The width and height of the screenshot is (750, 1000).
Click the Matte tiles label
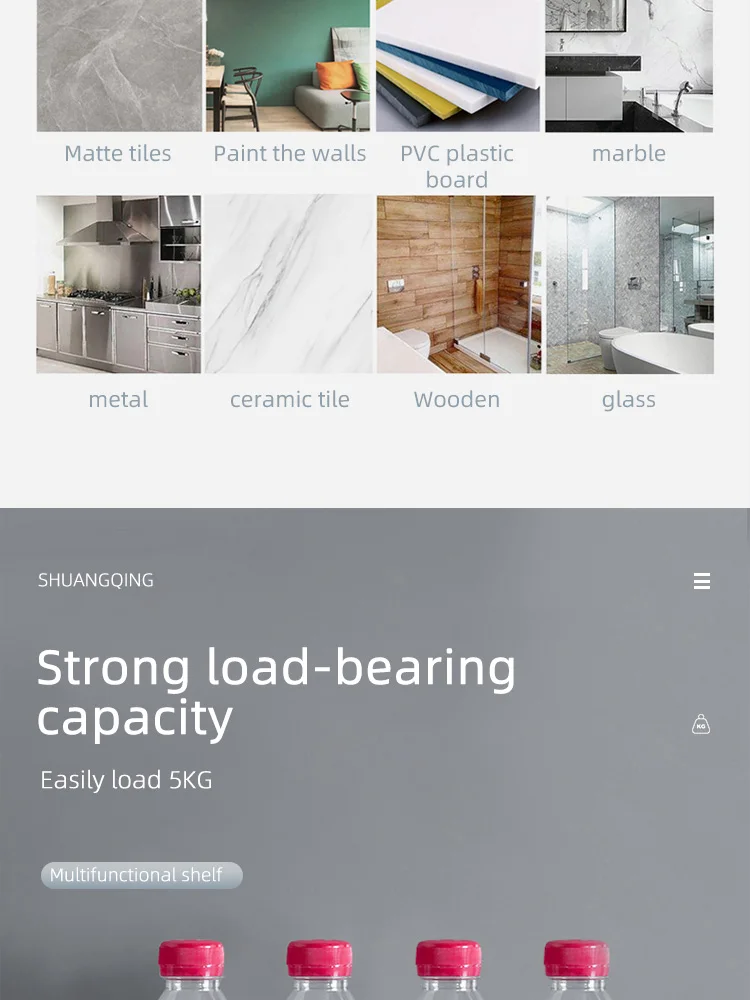[x=118, y=154]
